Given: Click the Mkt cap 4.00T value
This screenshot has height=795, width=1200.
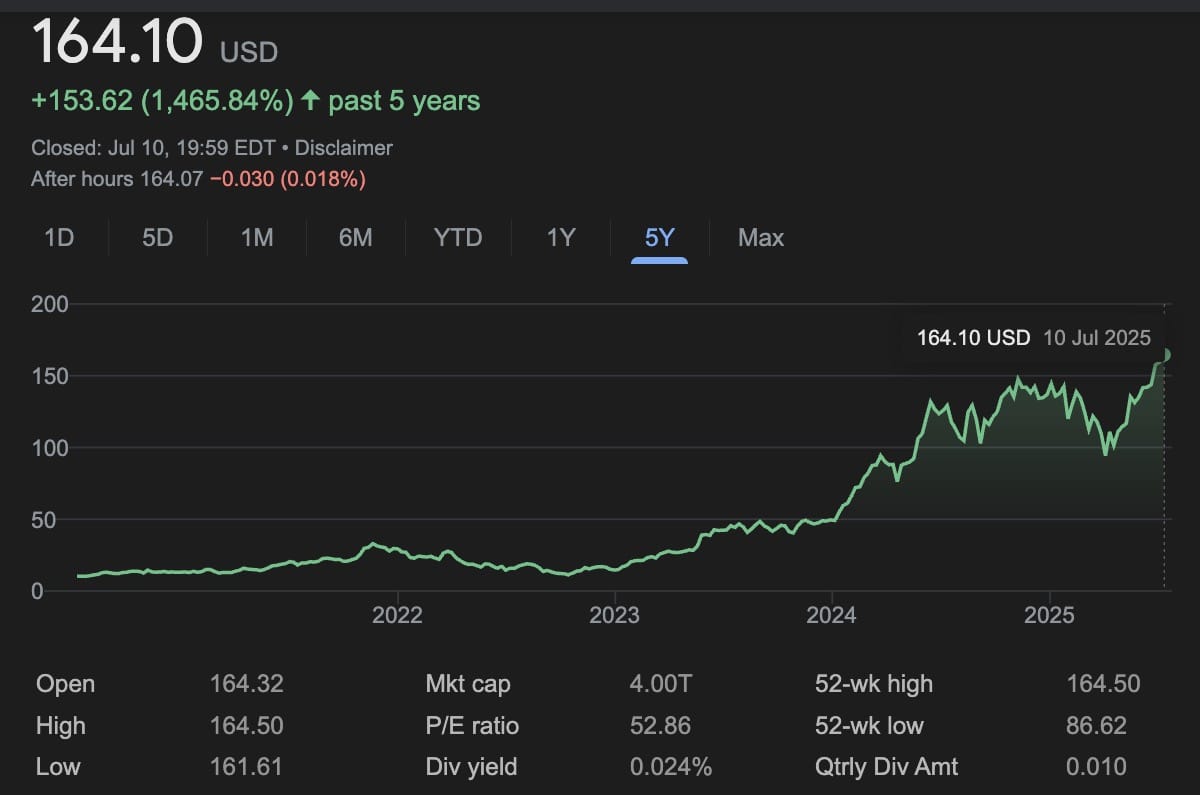Looking at the screenshot, I should 661,684.
